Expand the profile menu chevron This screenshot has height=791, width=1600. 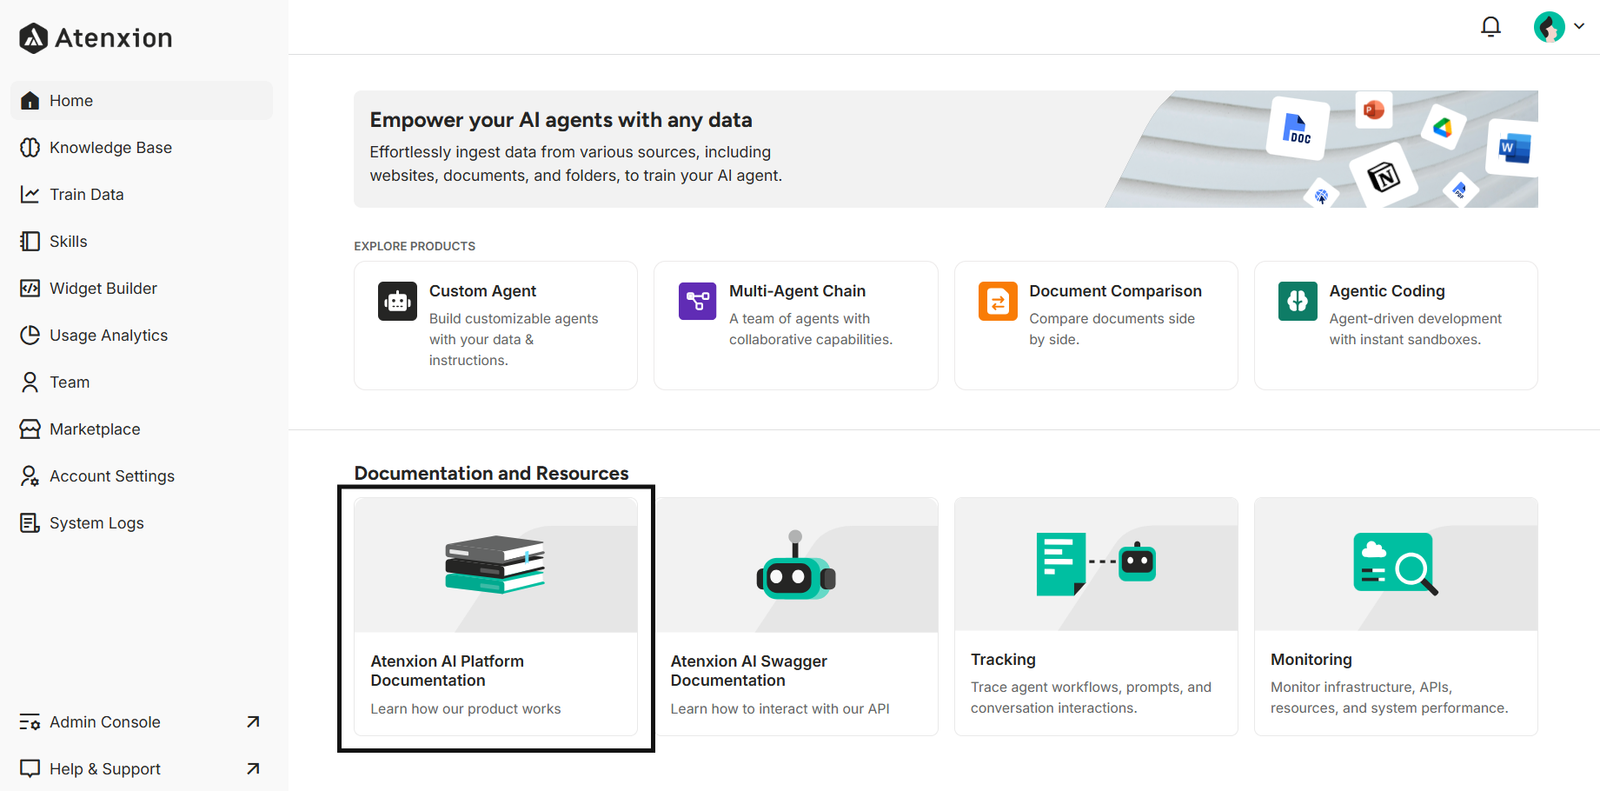click(x=1579, y=27)
